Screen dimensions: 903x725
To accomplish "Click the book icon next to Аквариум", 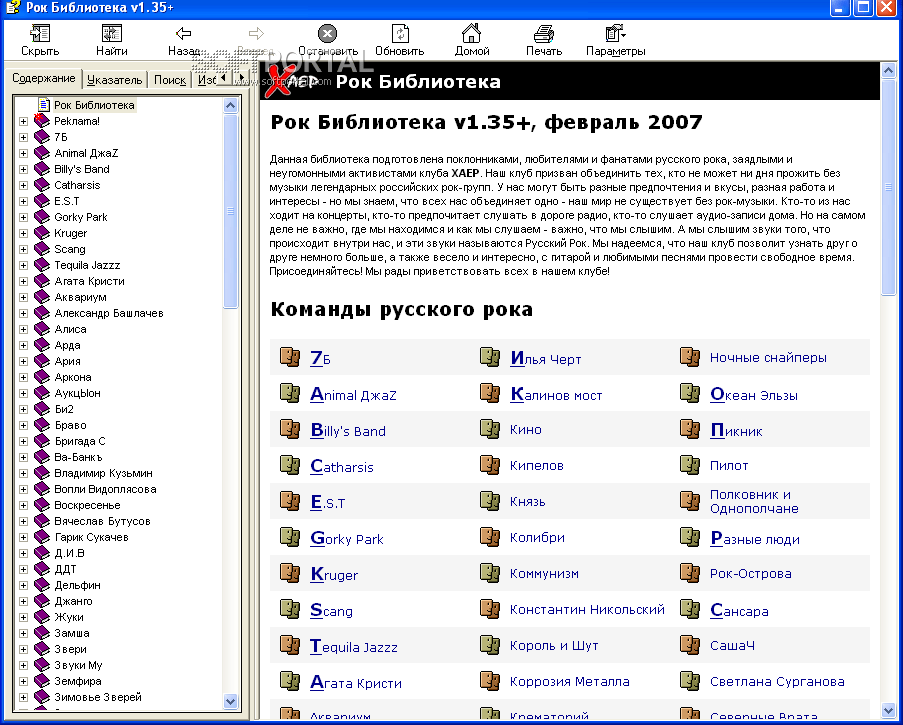I will pos(42,297).
